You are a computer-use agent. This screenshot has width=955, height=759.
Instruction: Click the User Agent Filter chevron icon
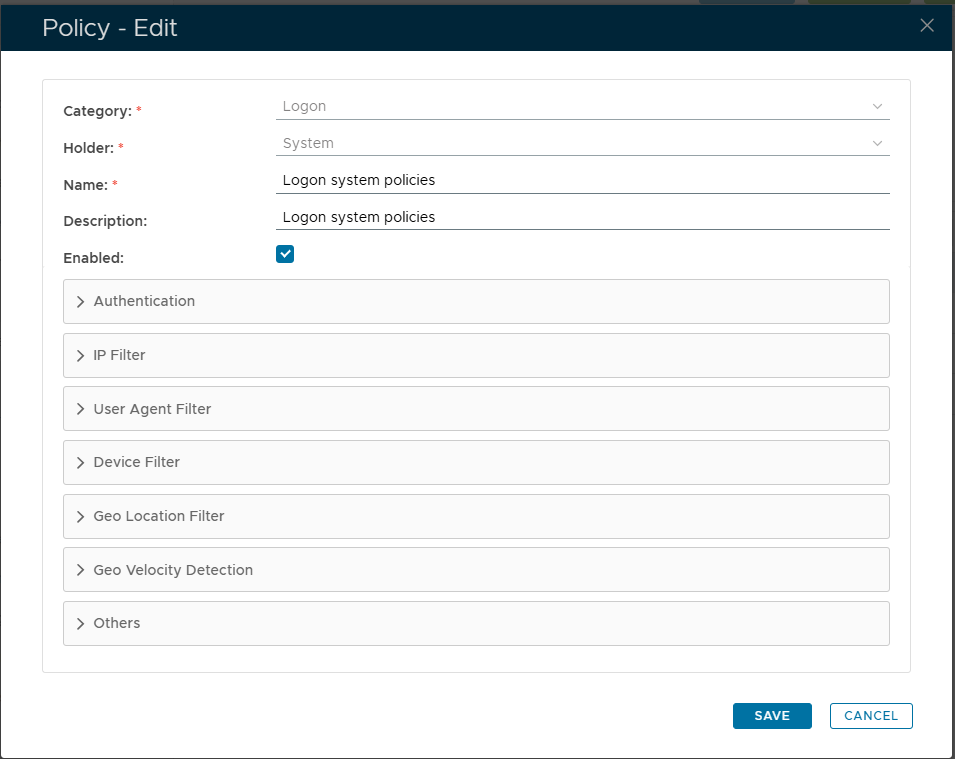point(81,409)
